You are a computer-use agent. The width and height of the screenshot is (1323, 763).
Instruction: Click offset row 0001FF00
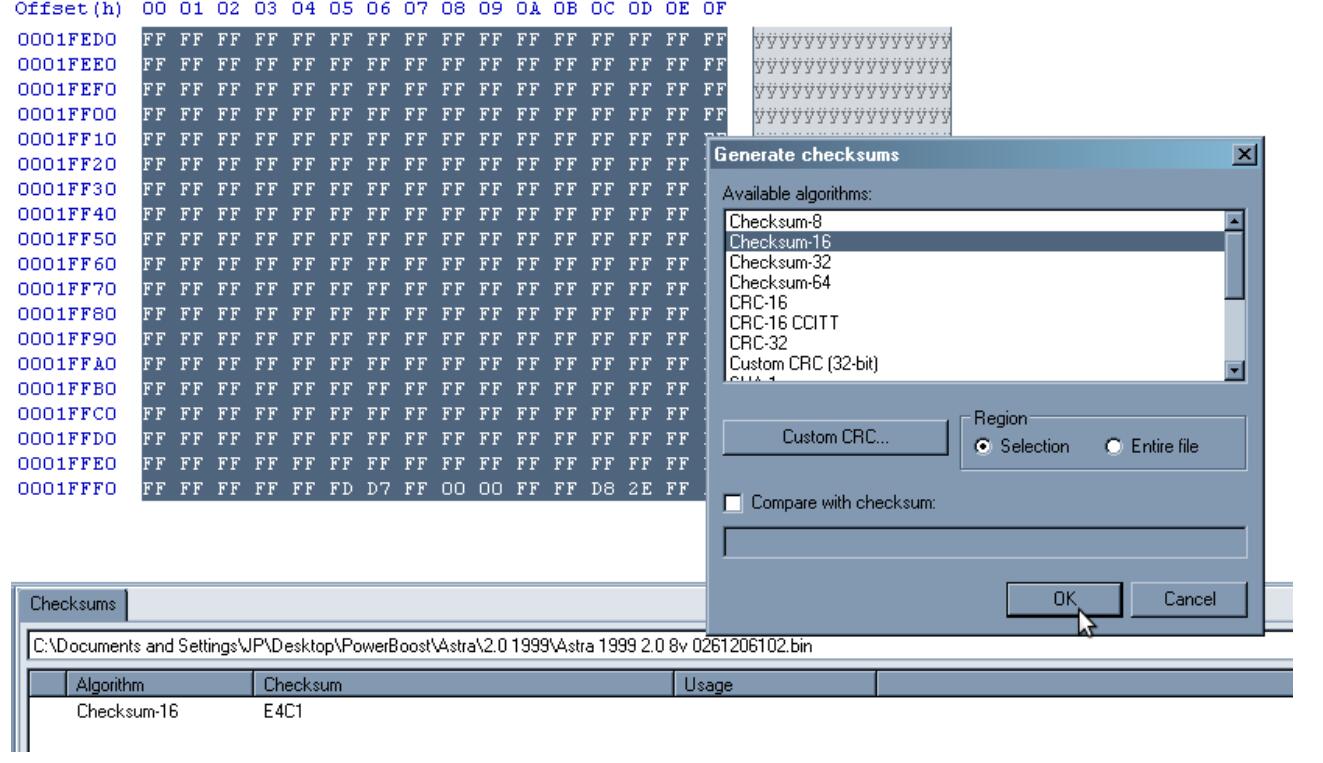[66, 117]
